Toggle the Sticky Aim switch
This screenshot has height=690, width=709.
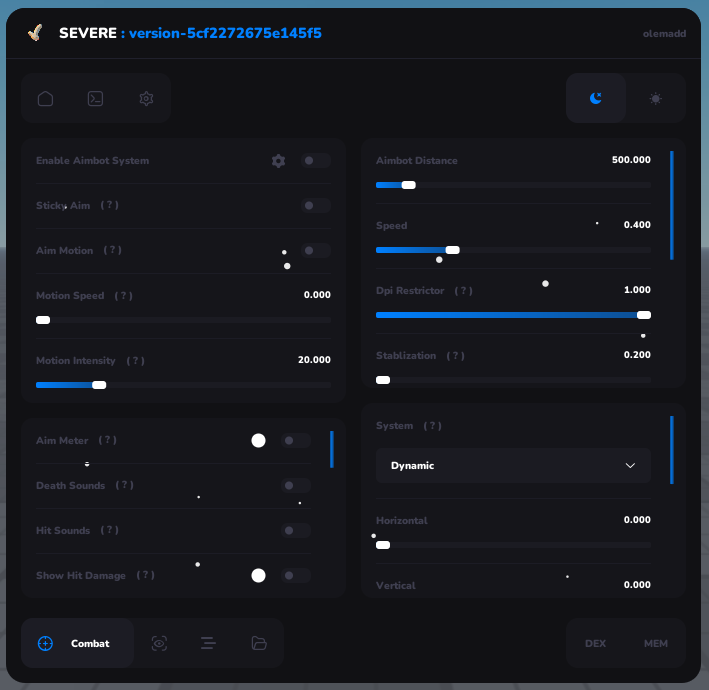316,206
